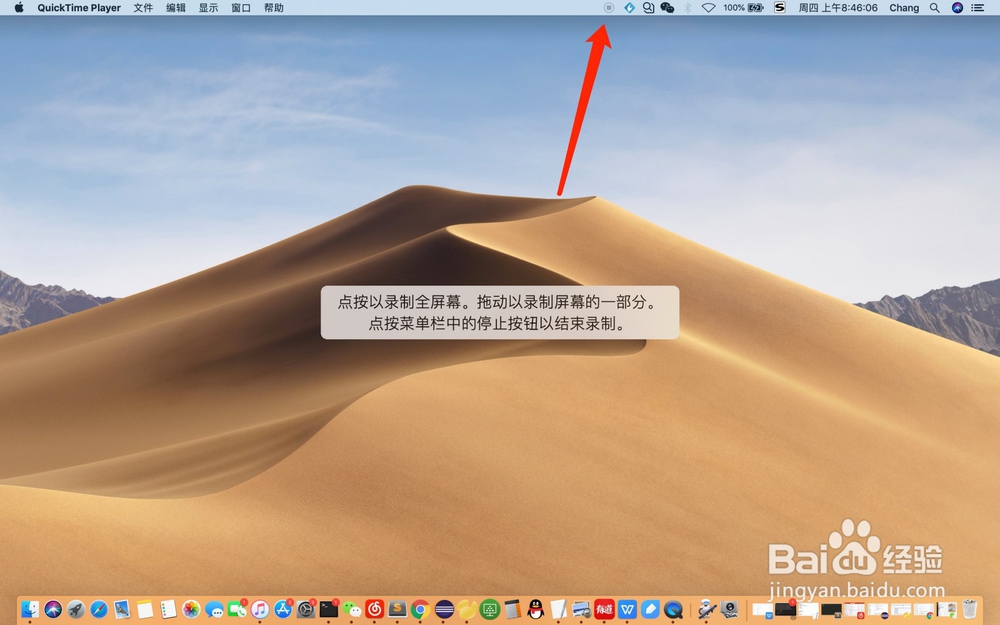Click the Trash at the Dock's end
Image resolution: width=1000 pixels, height=625 pixels.
coord(970,610)
